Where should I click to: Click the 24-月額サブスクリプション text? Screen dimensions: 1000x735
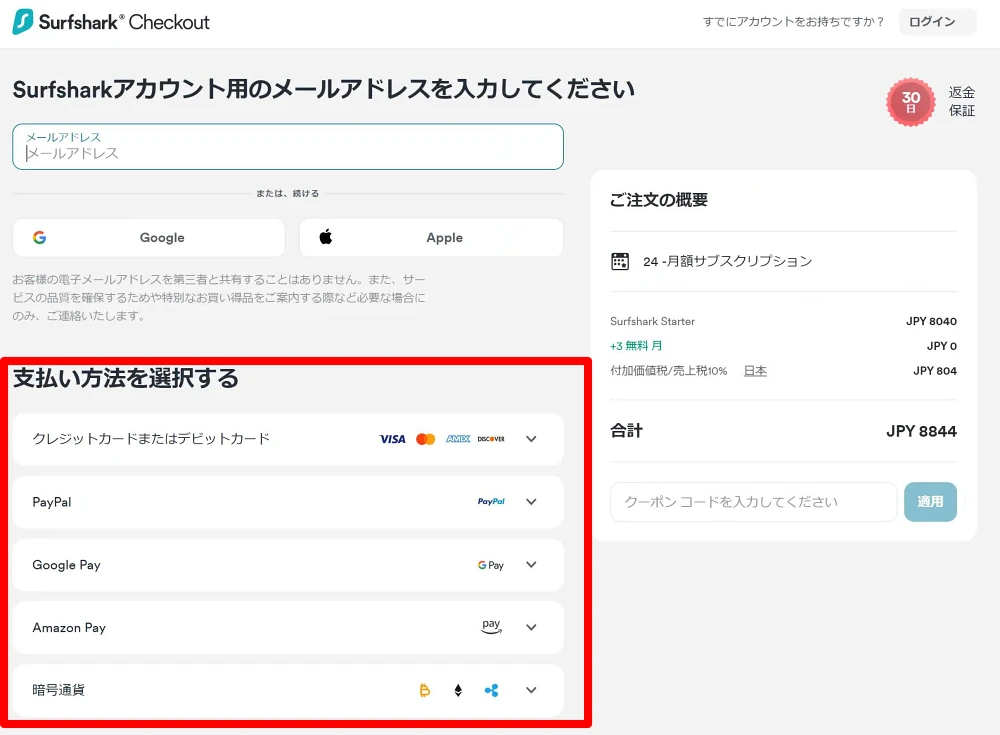pos(727,262)
